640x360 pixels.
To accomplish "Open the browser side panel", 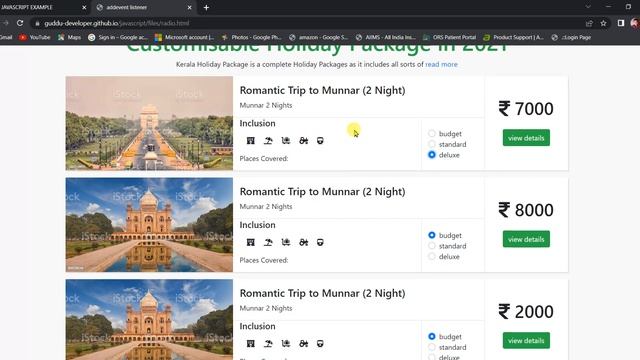I will [621, 23].
